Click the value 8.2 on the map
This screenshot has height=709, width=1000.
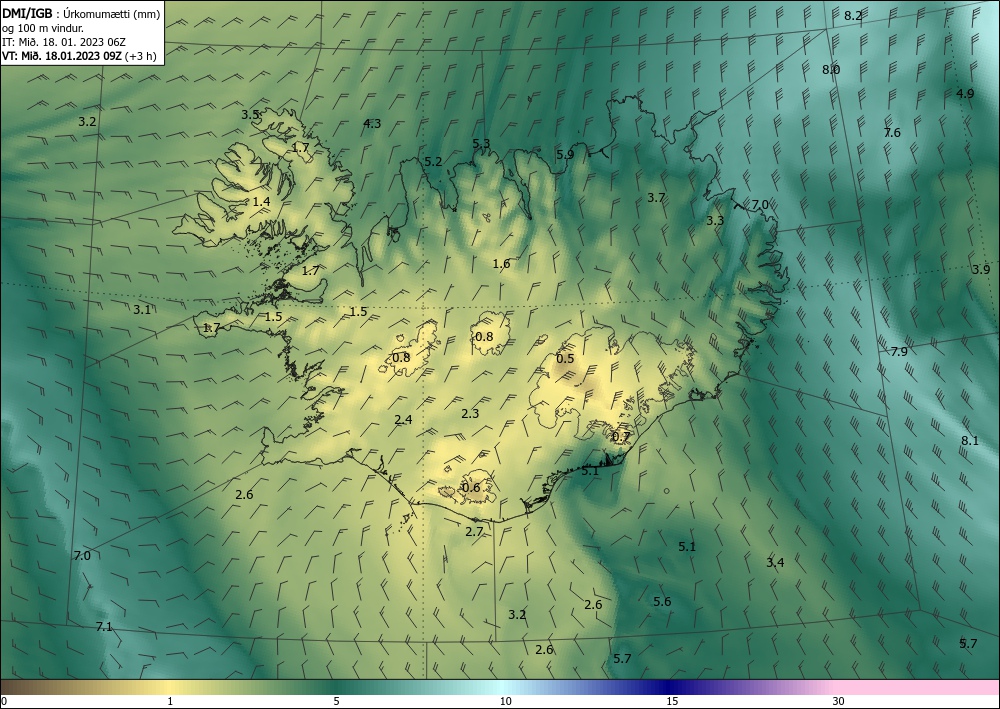tap(853, 16)
